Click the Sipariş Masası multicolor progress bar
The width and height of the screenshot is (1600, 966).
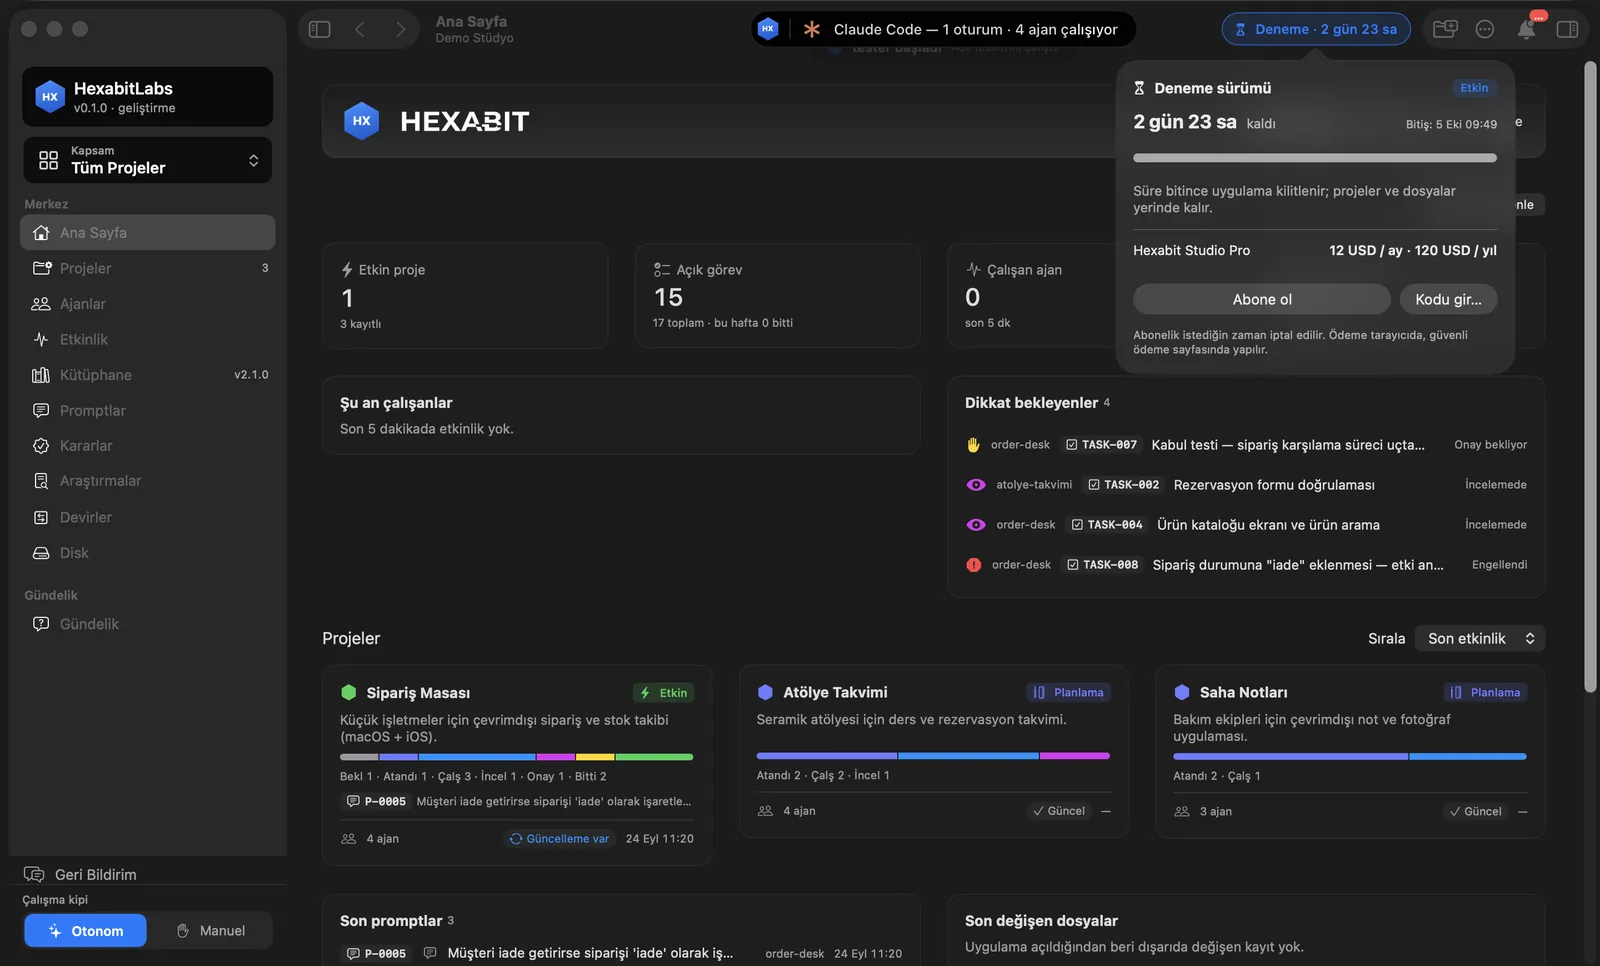[516, 757]
